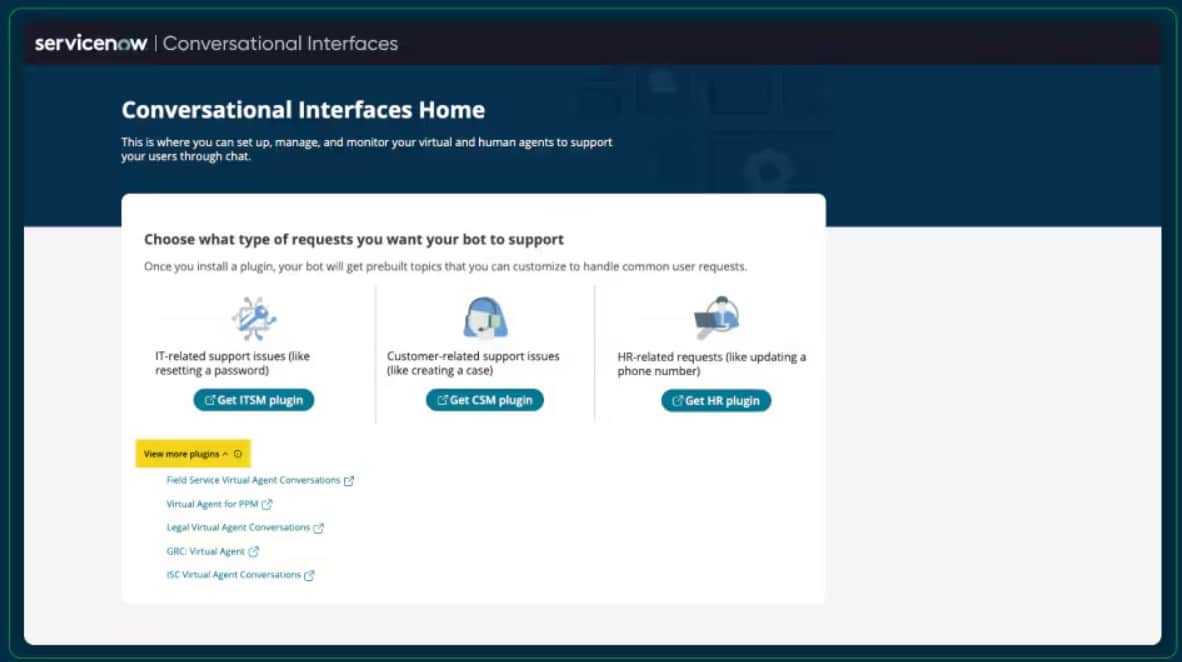
Task: Click 'Once you install a plugin' sentence
Action: 446,266
